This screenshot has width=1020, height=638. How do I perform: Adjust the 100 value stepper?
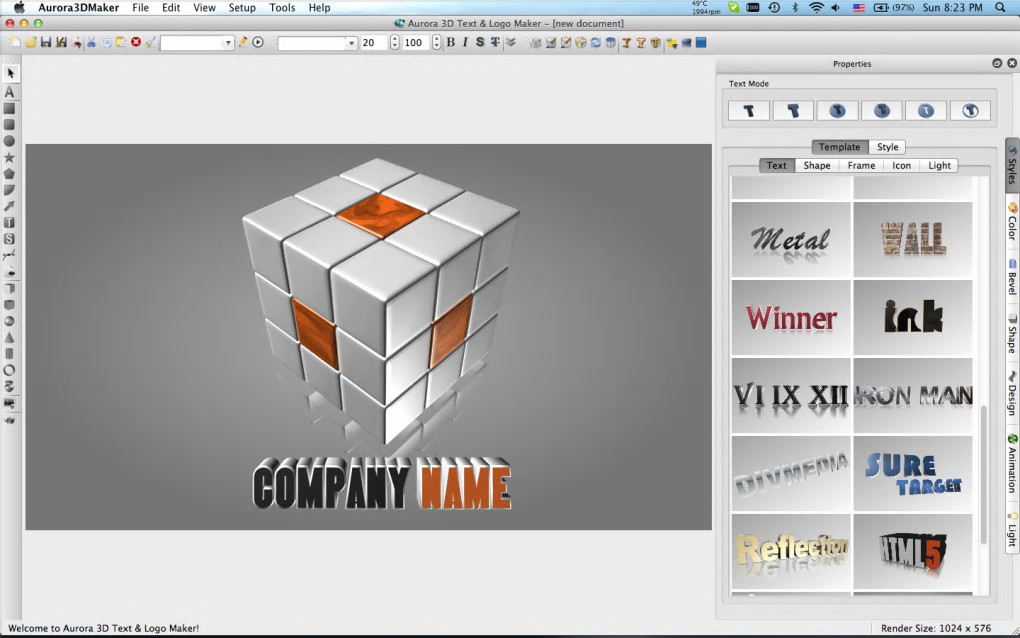tap(436, 43)
